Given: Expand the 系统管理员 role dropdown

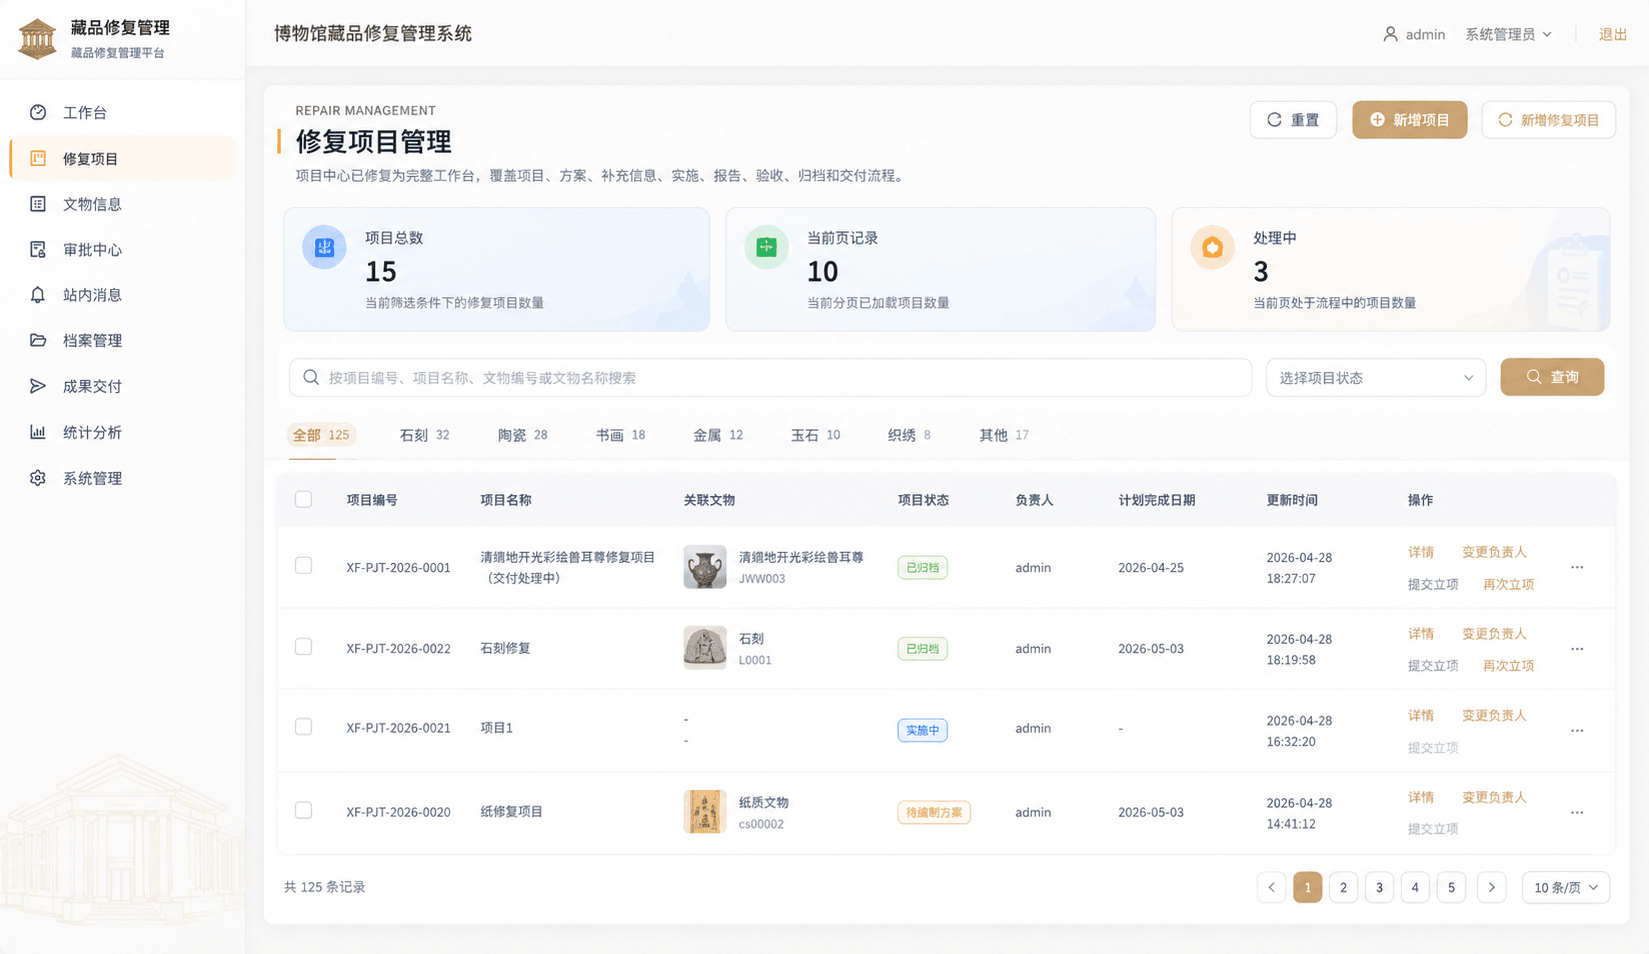Looking at the screenshot, I should point(1508,34).
